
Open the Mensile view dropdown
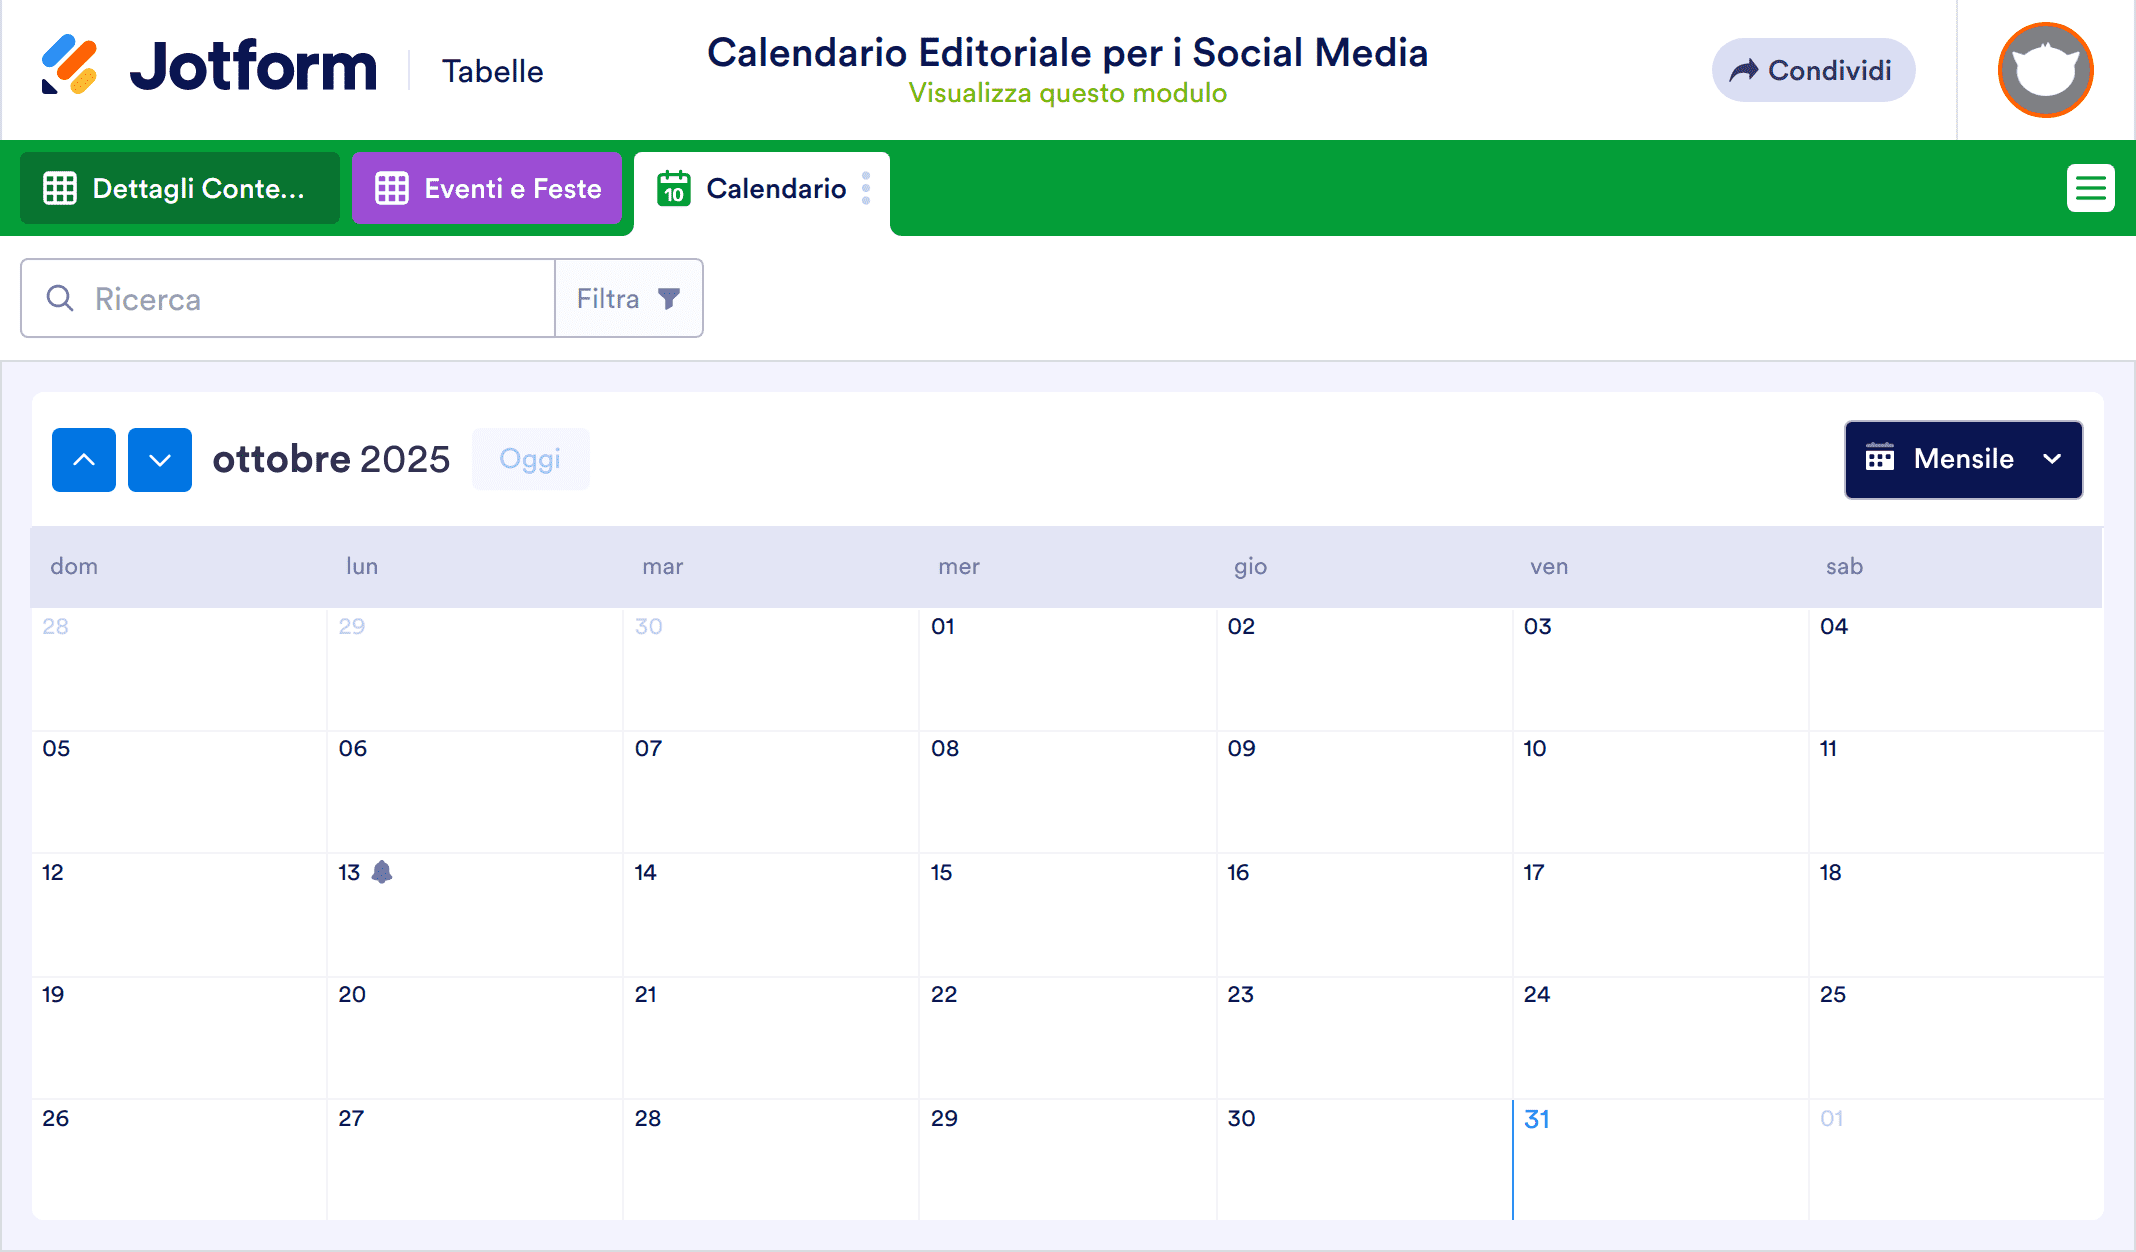[x=2052, y=460]
